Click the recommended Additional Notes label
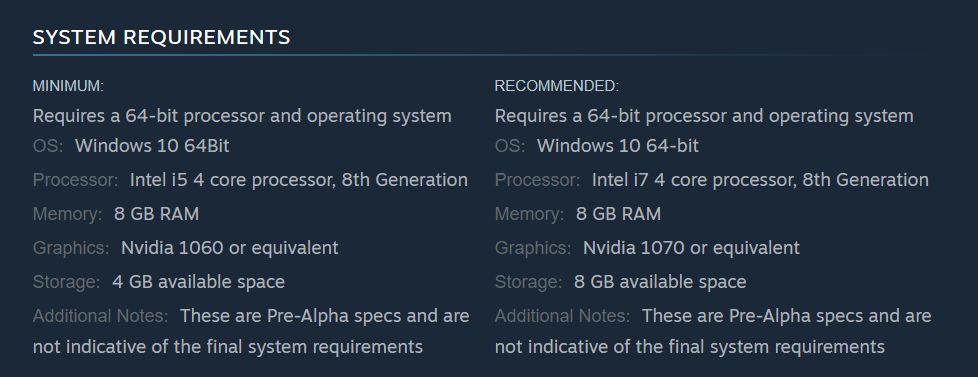This screenshot has width=978, height=377. click(x=563, y=316)
